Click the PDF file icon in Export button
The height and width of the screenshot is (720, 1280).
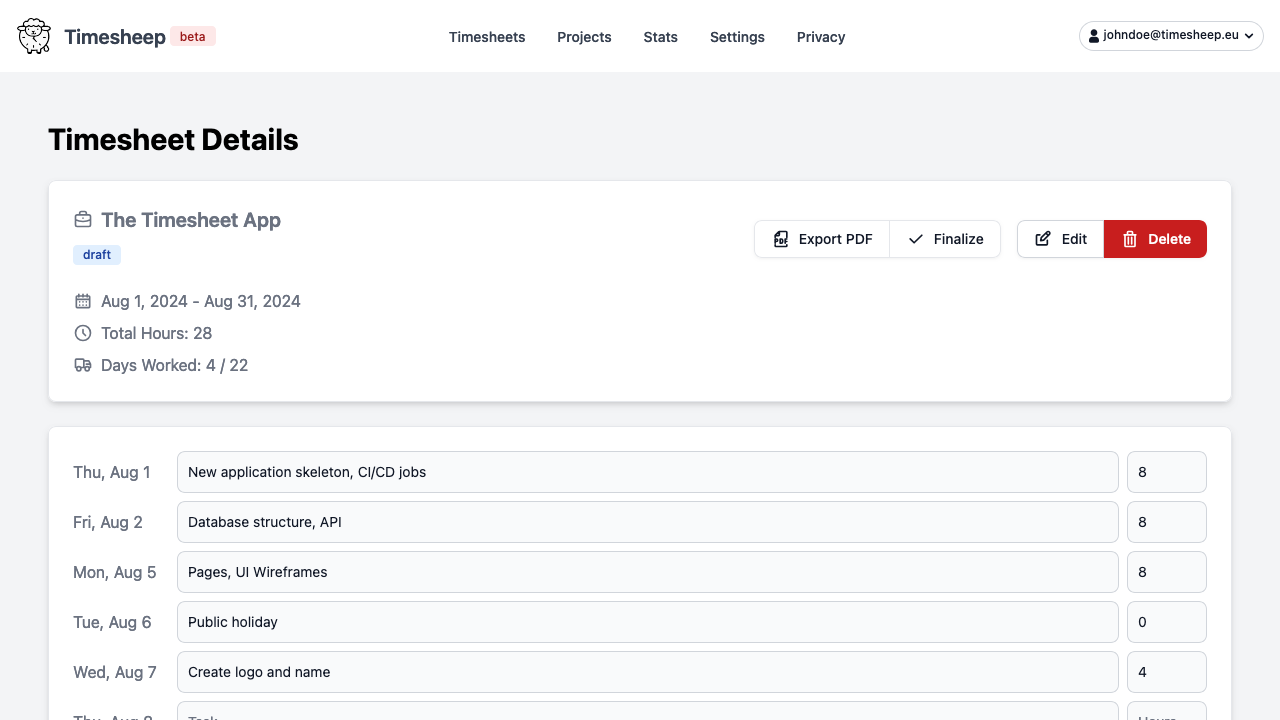(781, 239)
